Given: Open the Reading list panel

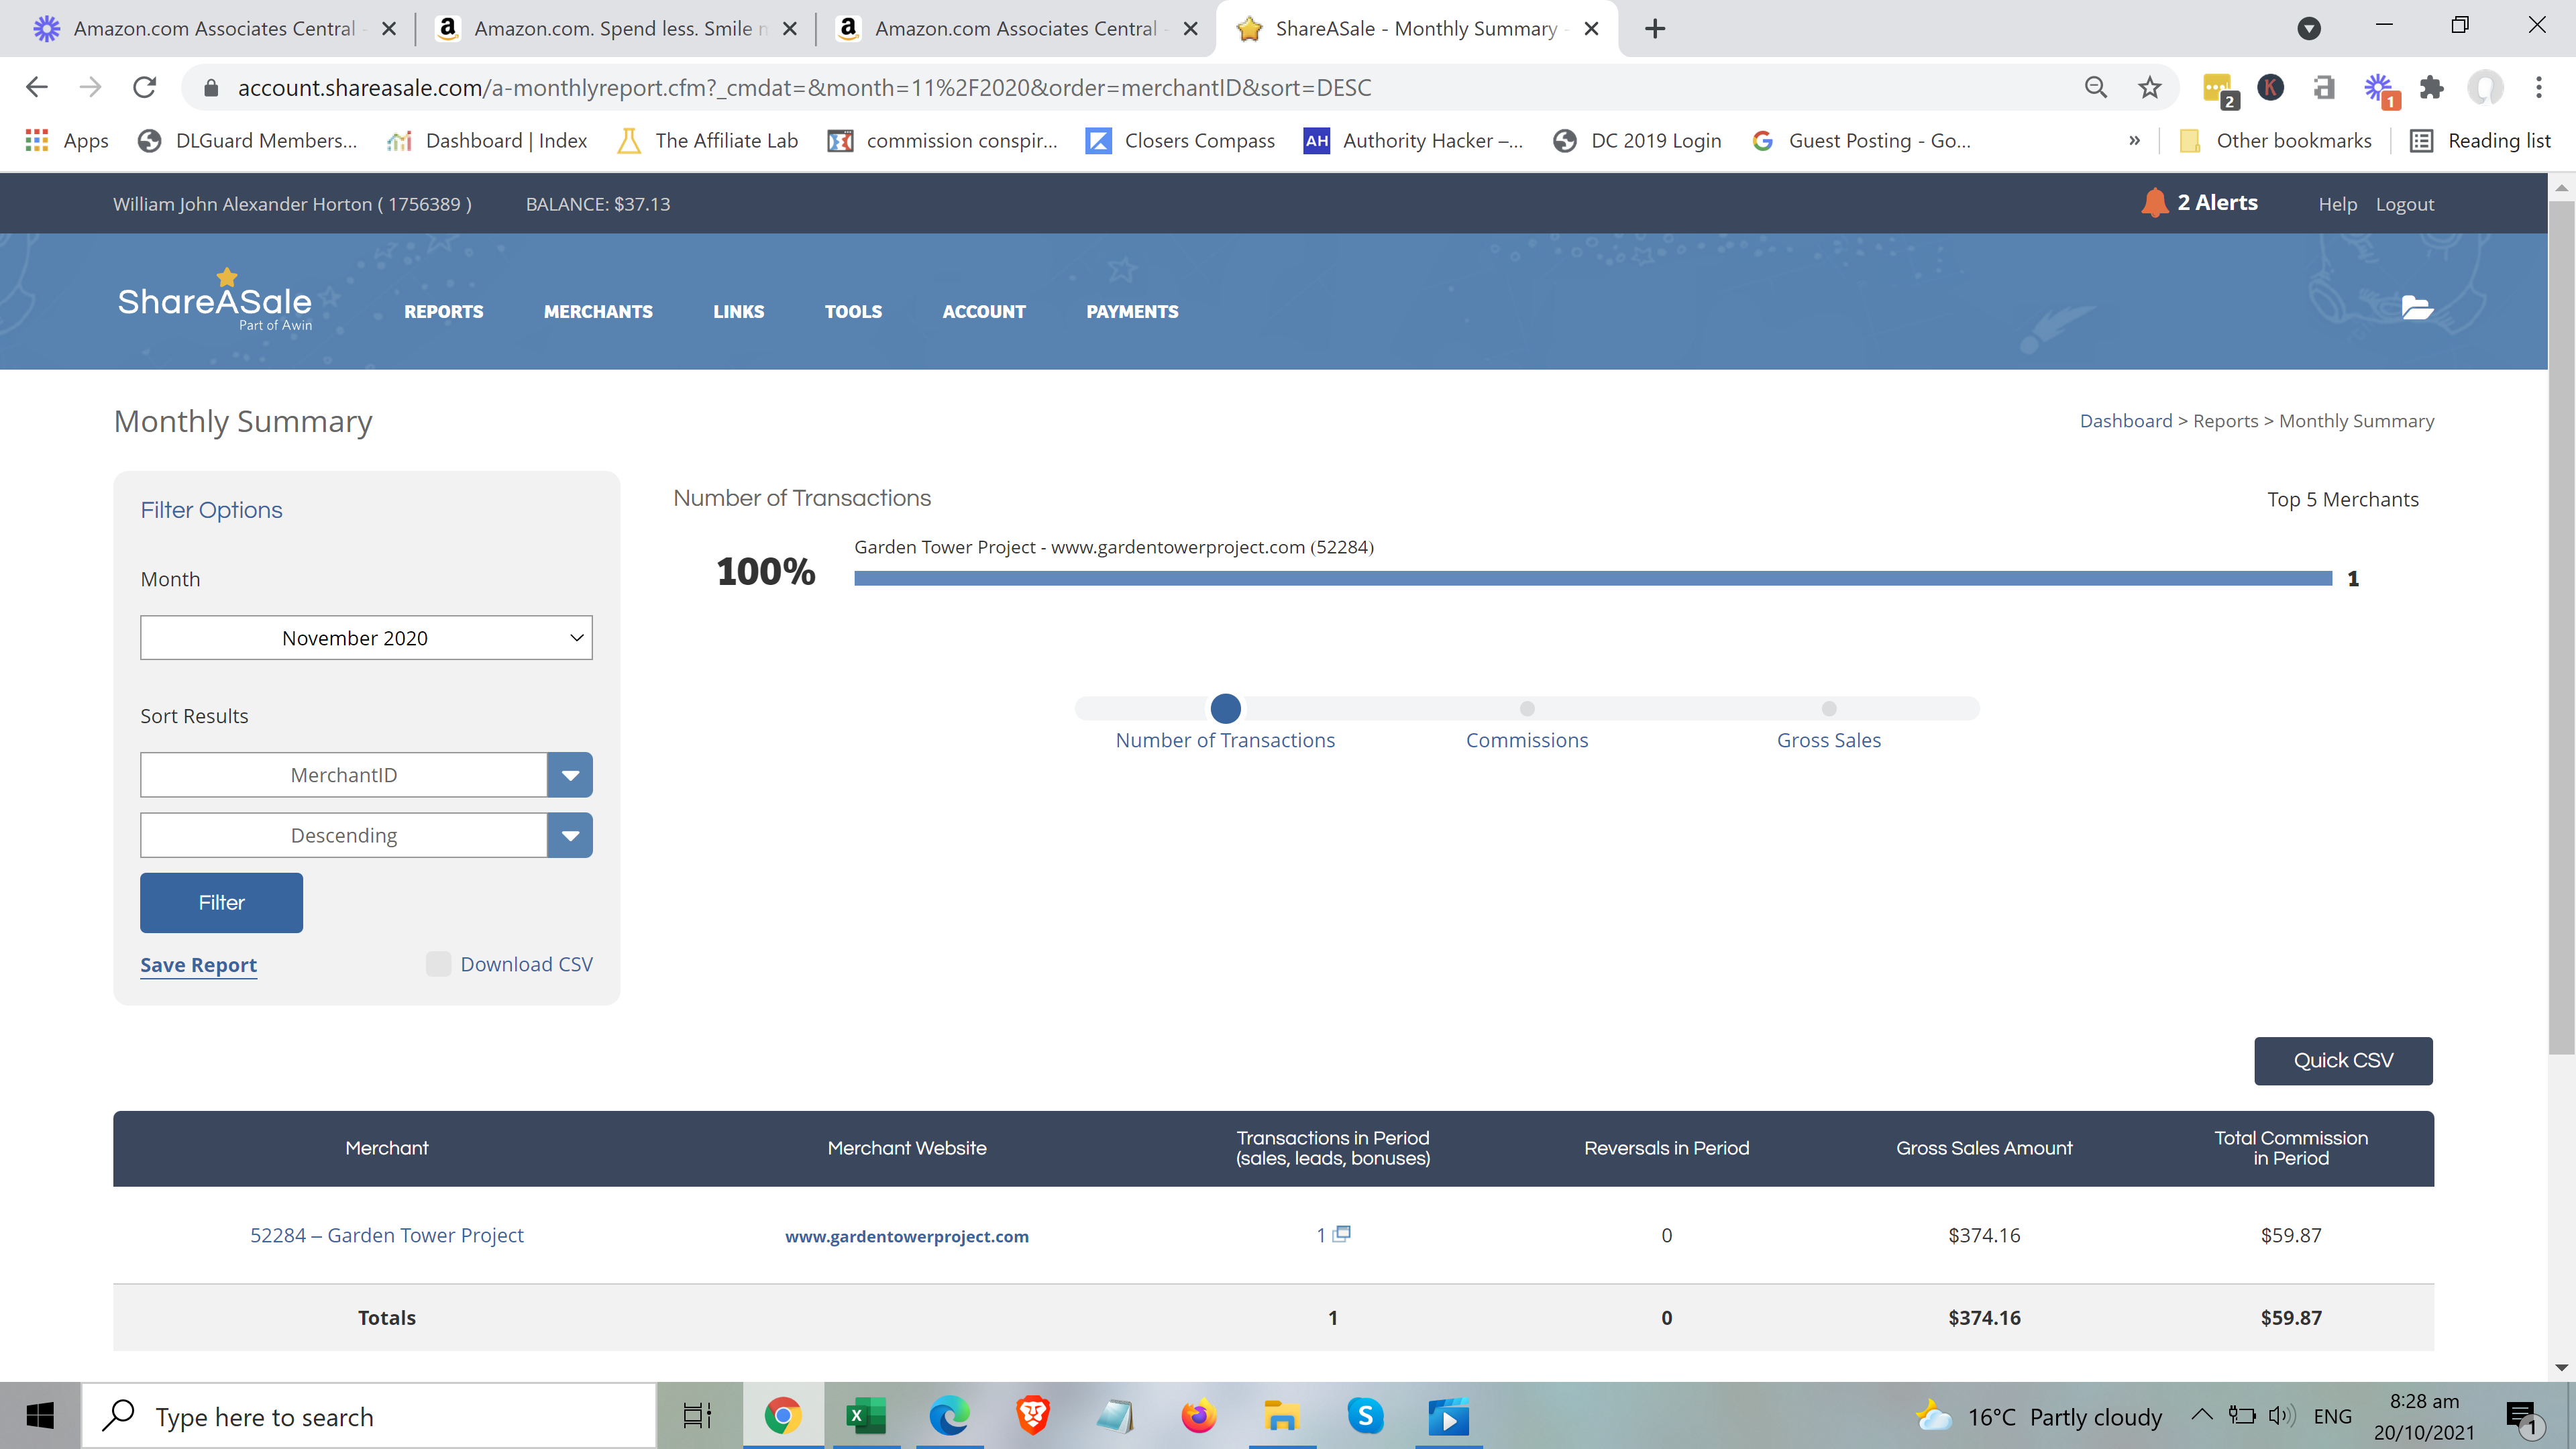Looking at the screenshot, I should [2480, 140].
